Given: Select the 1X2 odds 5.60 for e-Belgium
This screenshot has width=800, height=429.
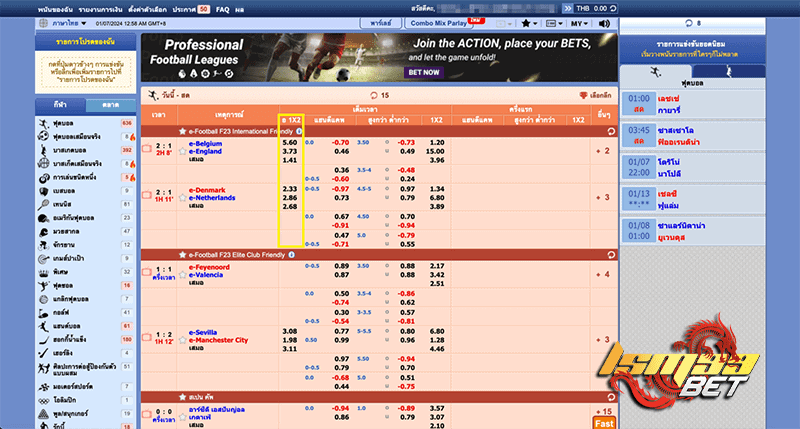Looking at the screenshot, I should (290, 143).
